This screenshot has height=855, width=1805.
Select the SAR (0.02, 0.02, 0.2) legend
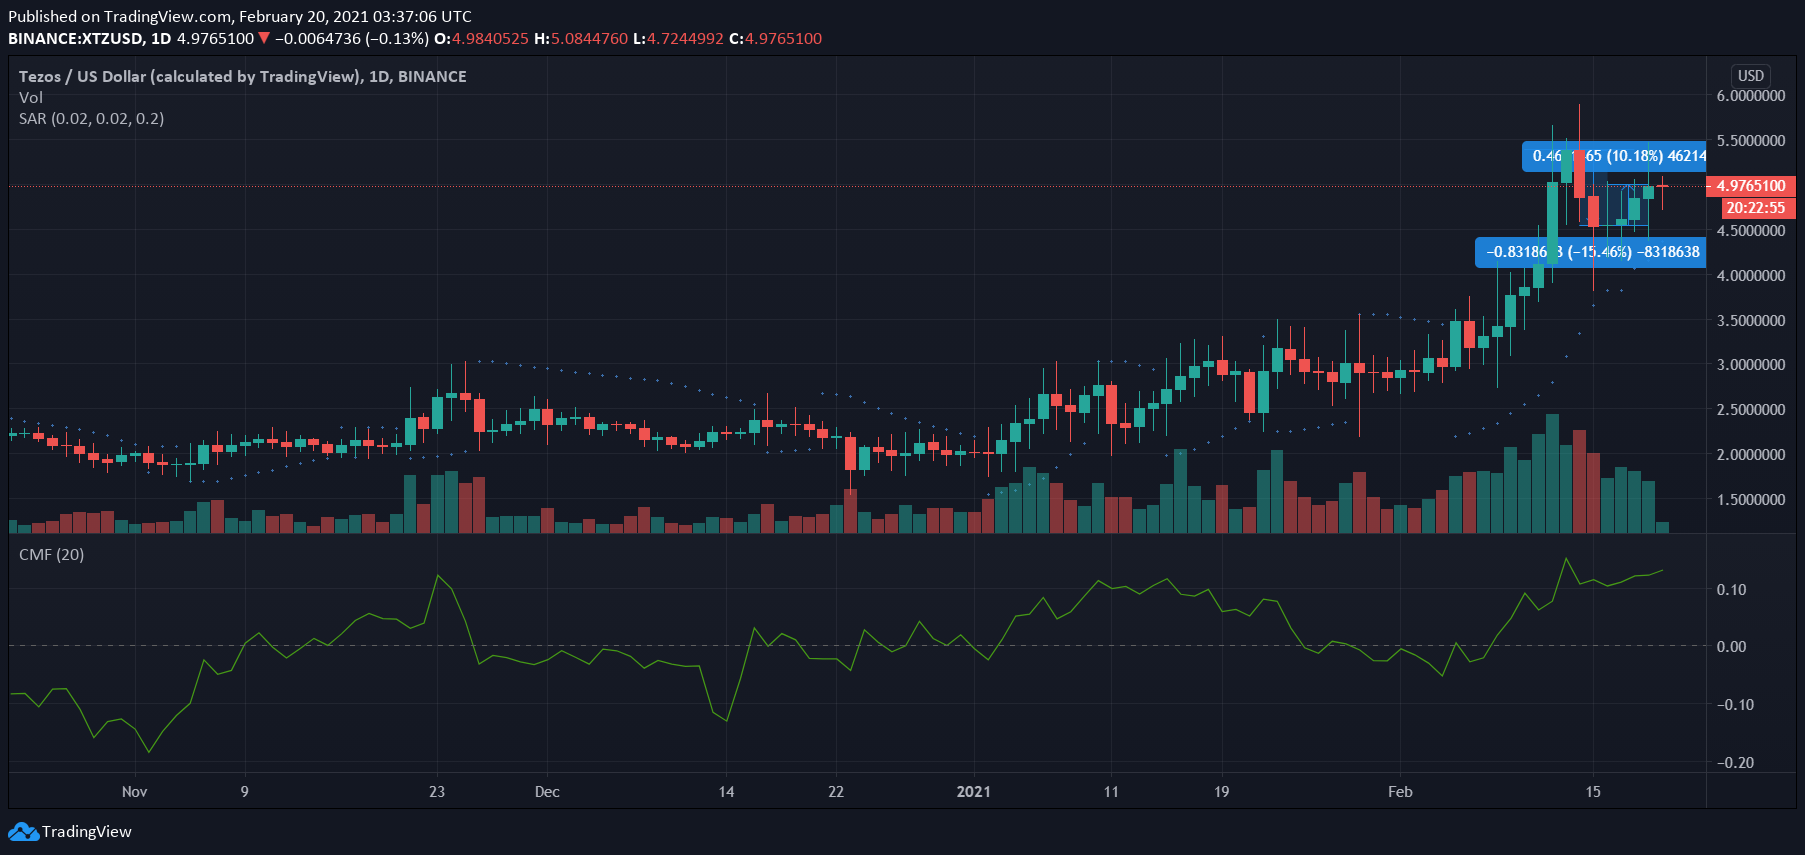click(91, 118)
